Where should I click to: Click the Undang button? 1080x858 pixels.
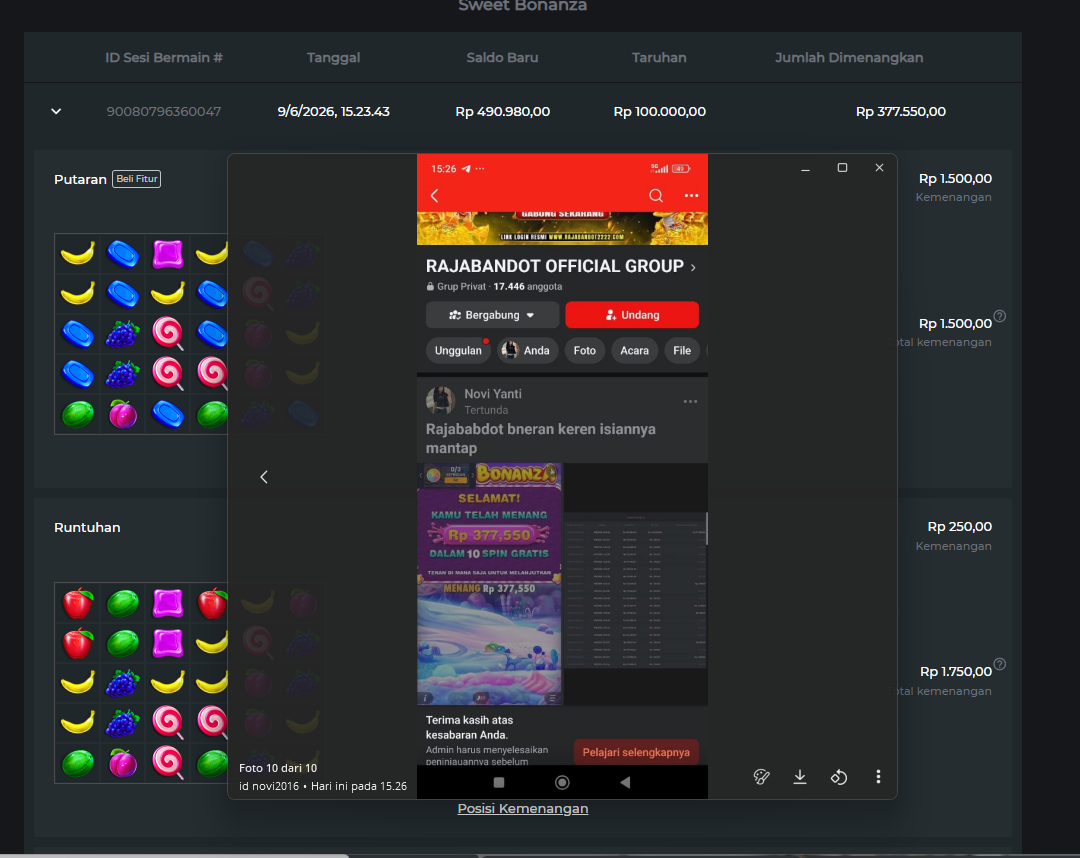[632, 315]
